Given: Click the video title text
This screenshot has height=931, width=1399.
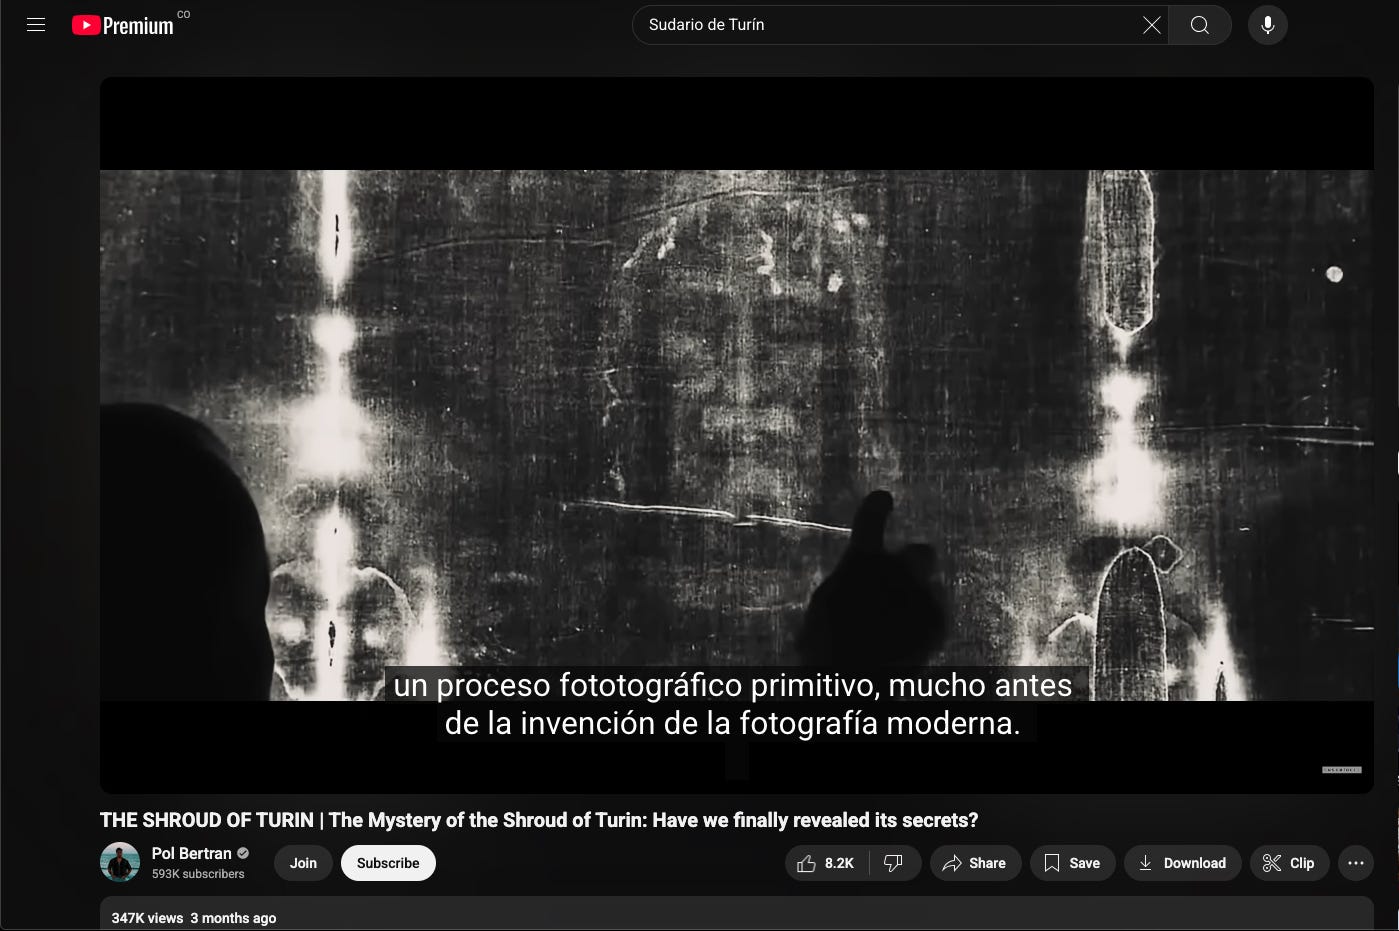Looking at the screenshot, I should pos(539,820).
